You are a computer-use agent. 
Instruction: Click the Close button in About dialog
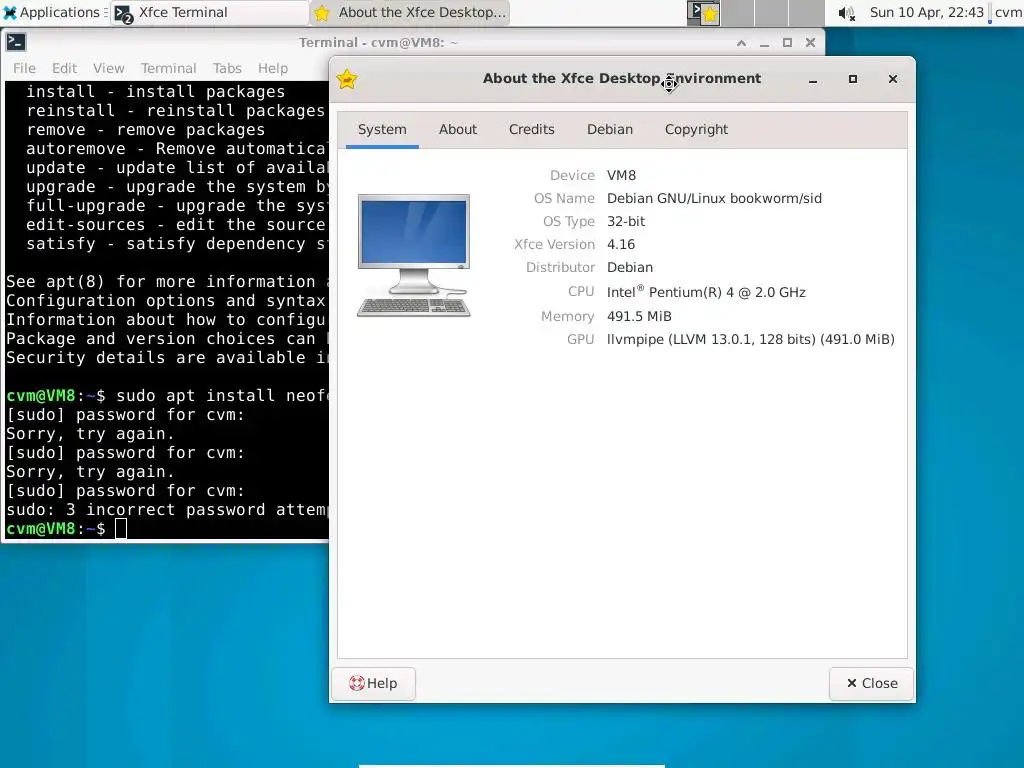click(x=871, y=683)
